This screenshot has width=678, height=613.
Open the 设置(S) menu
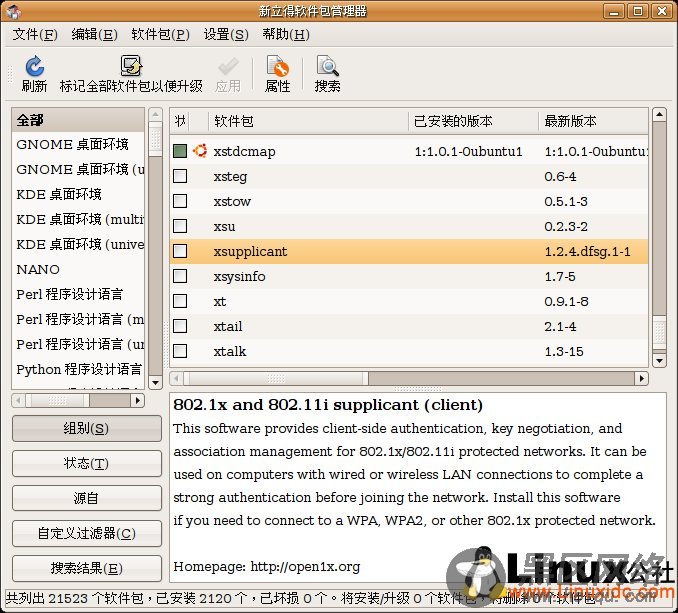(x=226, y=34)
